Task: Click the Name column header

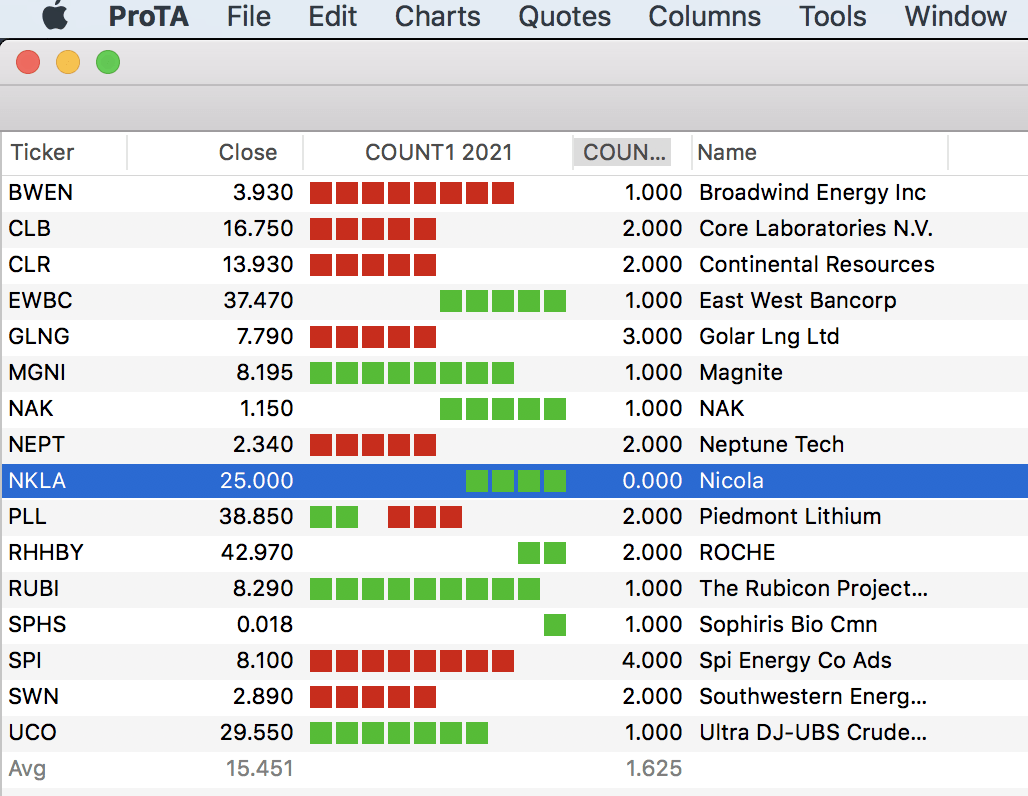Action: coord(727,153)
